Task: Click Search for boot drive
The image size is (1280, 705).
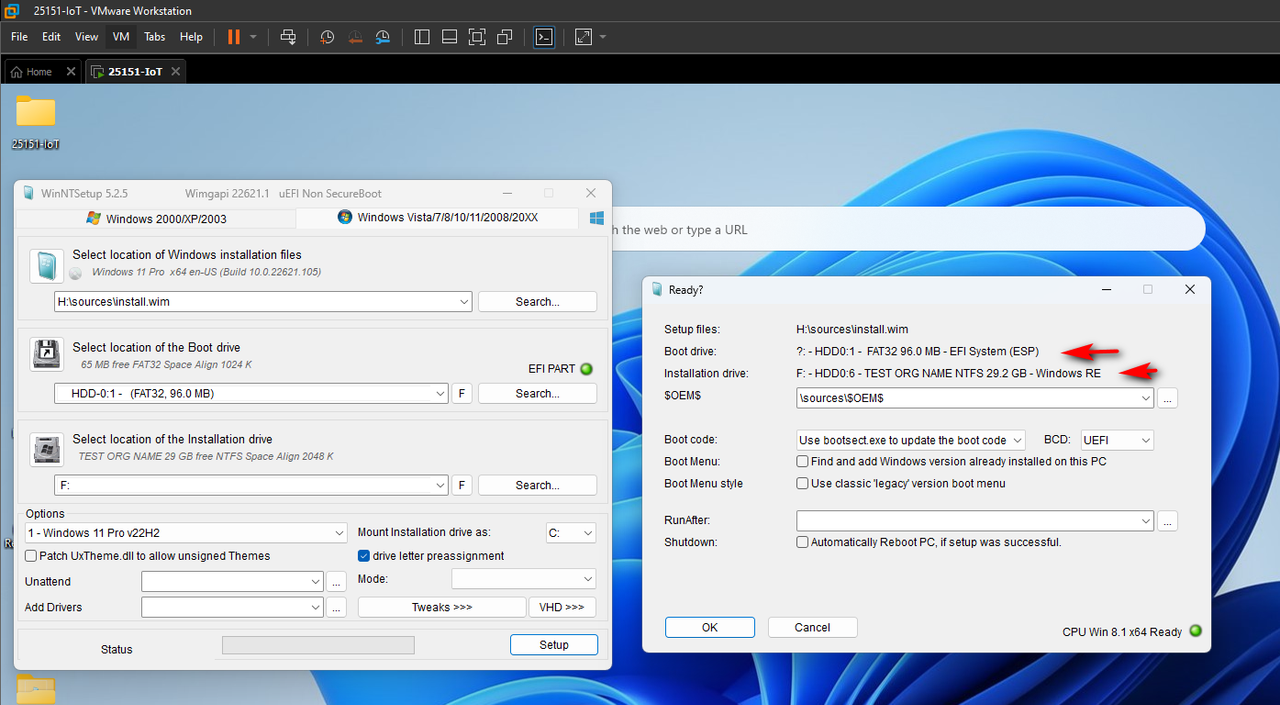Action: (x=537, y=394)
